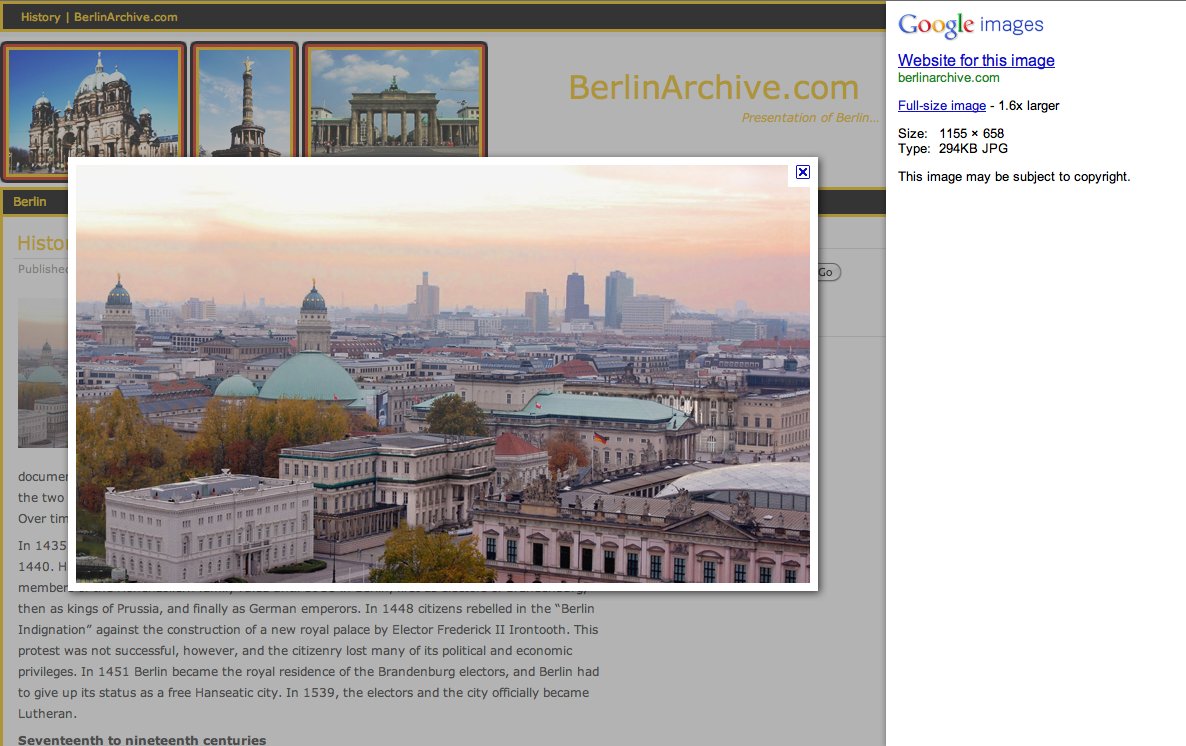Click the green berlinarchive.com URL text
This screenshot has height=746, width=1186.
(x=949, y=76)
